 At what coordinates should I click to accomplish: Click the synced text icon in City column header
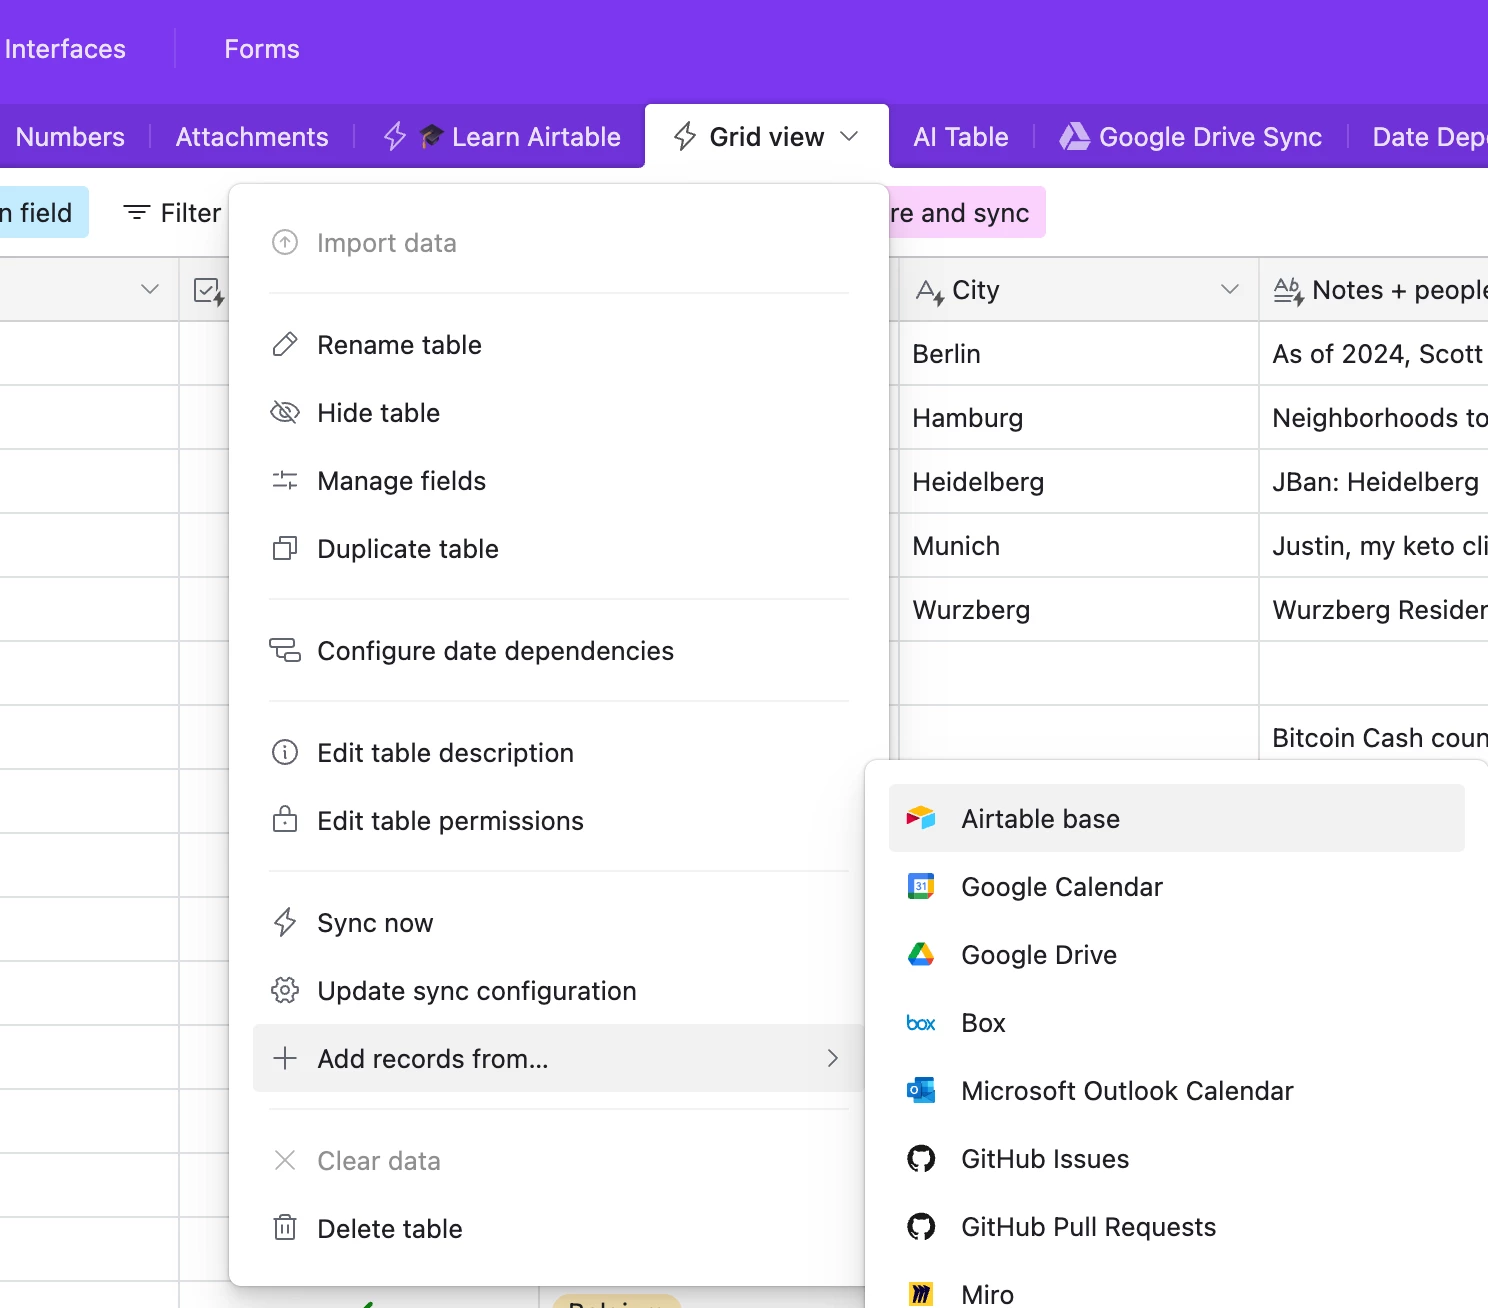(930, 291)
